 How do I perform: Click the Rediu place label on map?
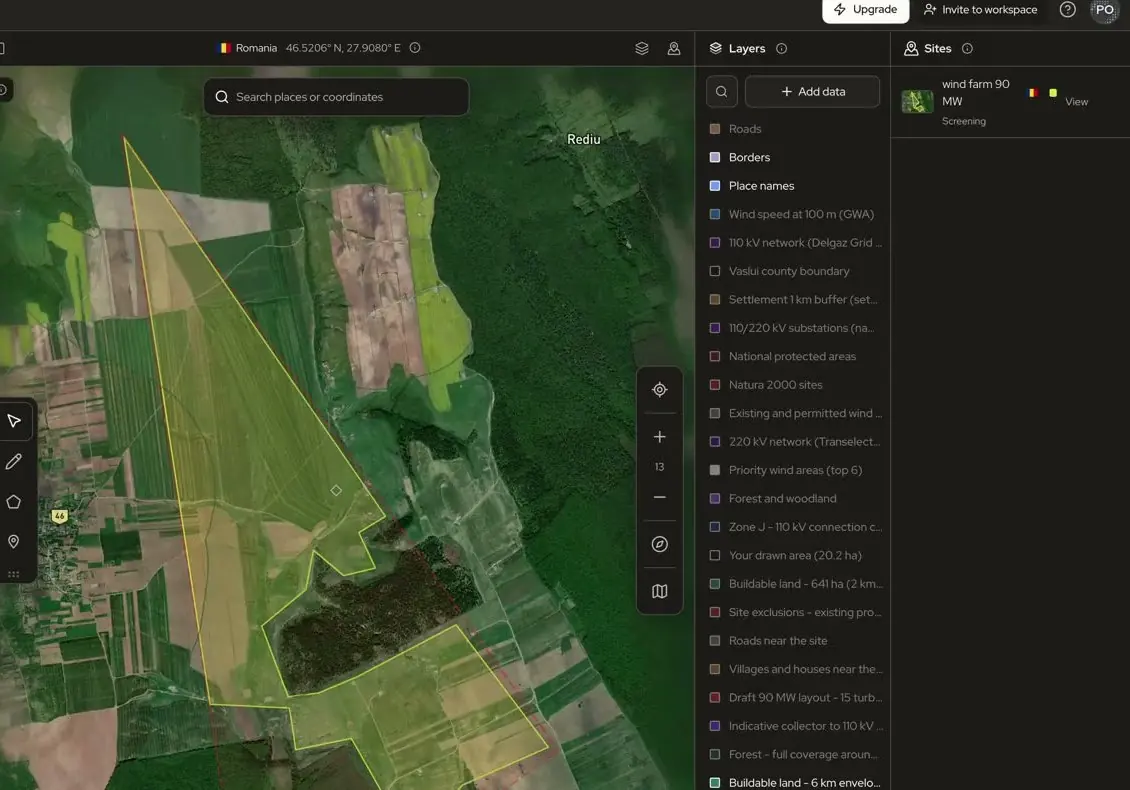584,139
